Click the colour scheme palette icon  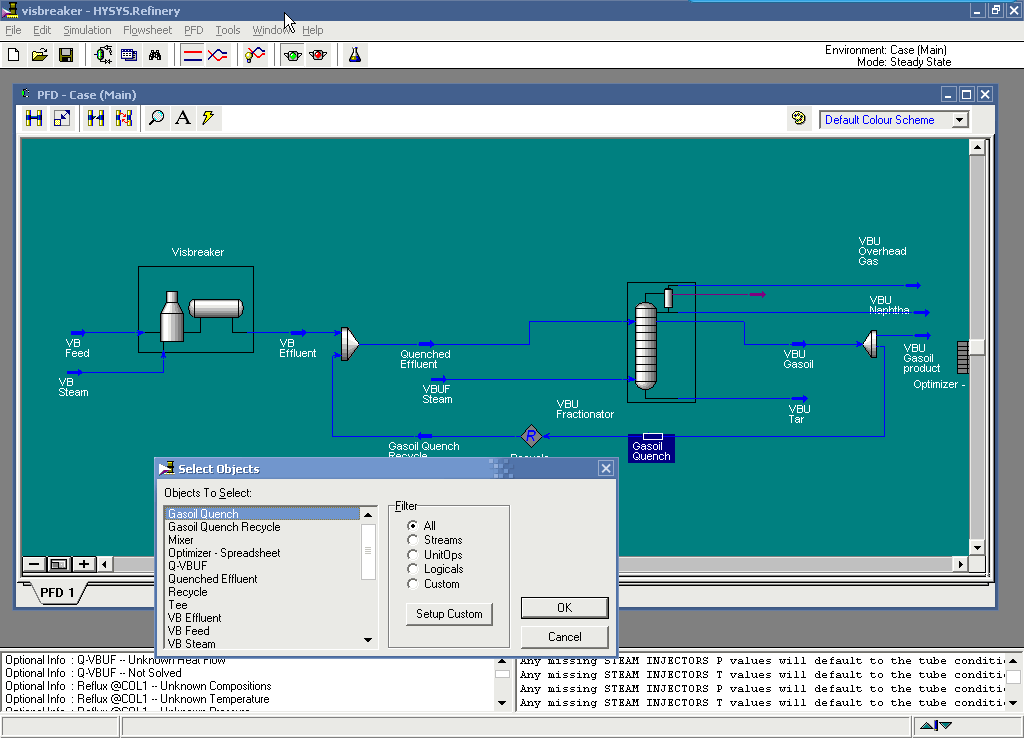(798, 118)
